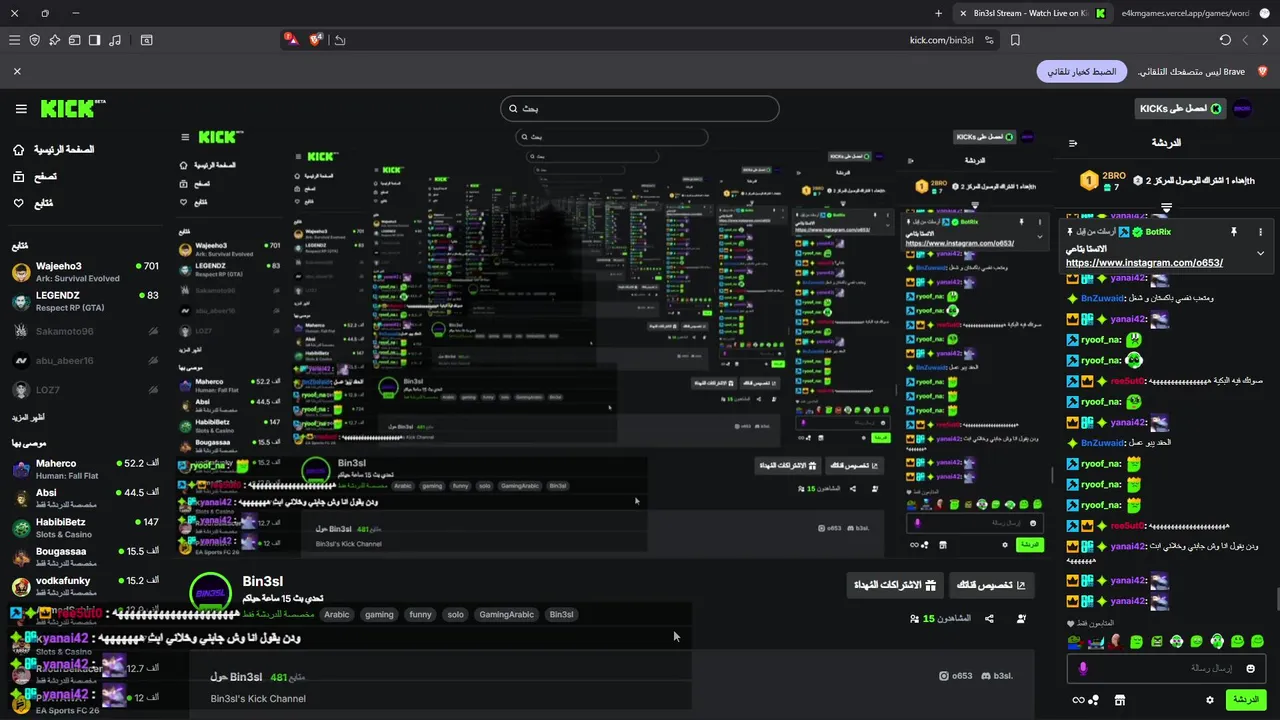Open the Kick hamburger sidebar menu
Screen dimensions: 1280x720
click(x=21, y=109)
